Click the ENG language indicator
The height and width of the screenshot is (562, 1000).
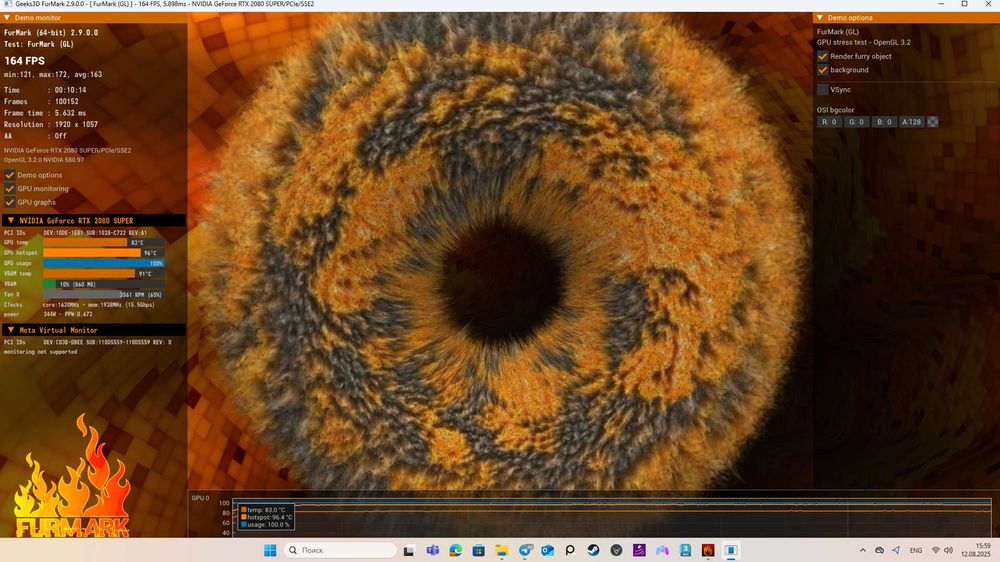(x=916, y=551)
